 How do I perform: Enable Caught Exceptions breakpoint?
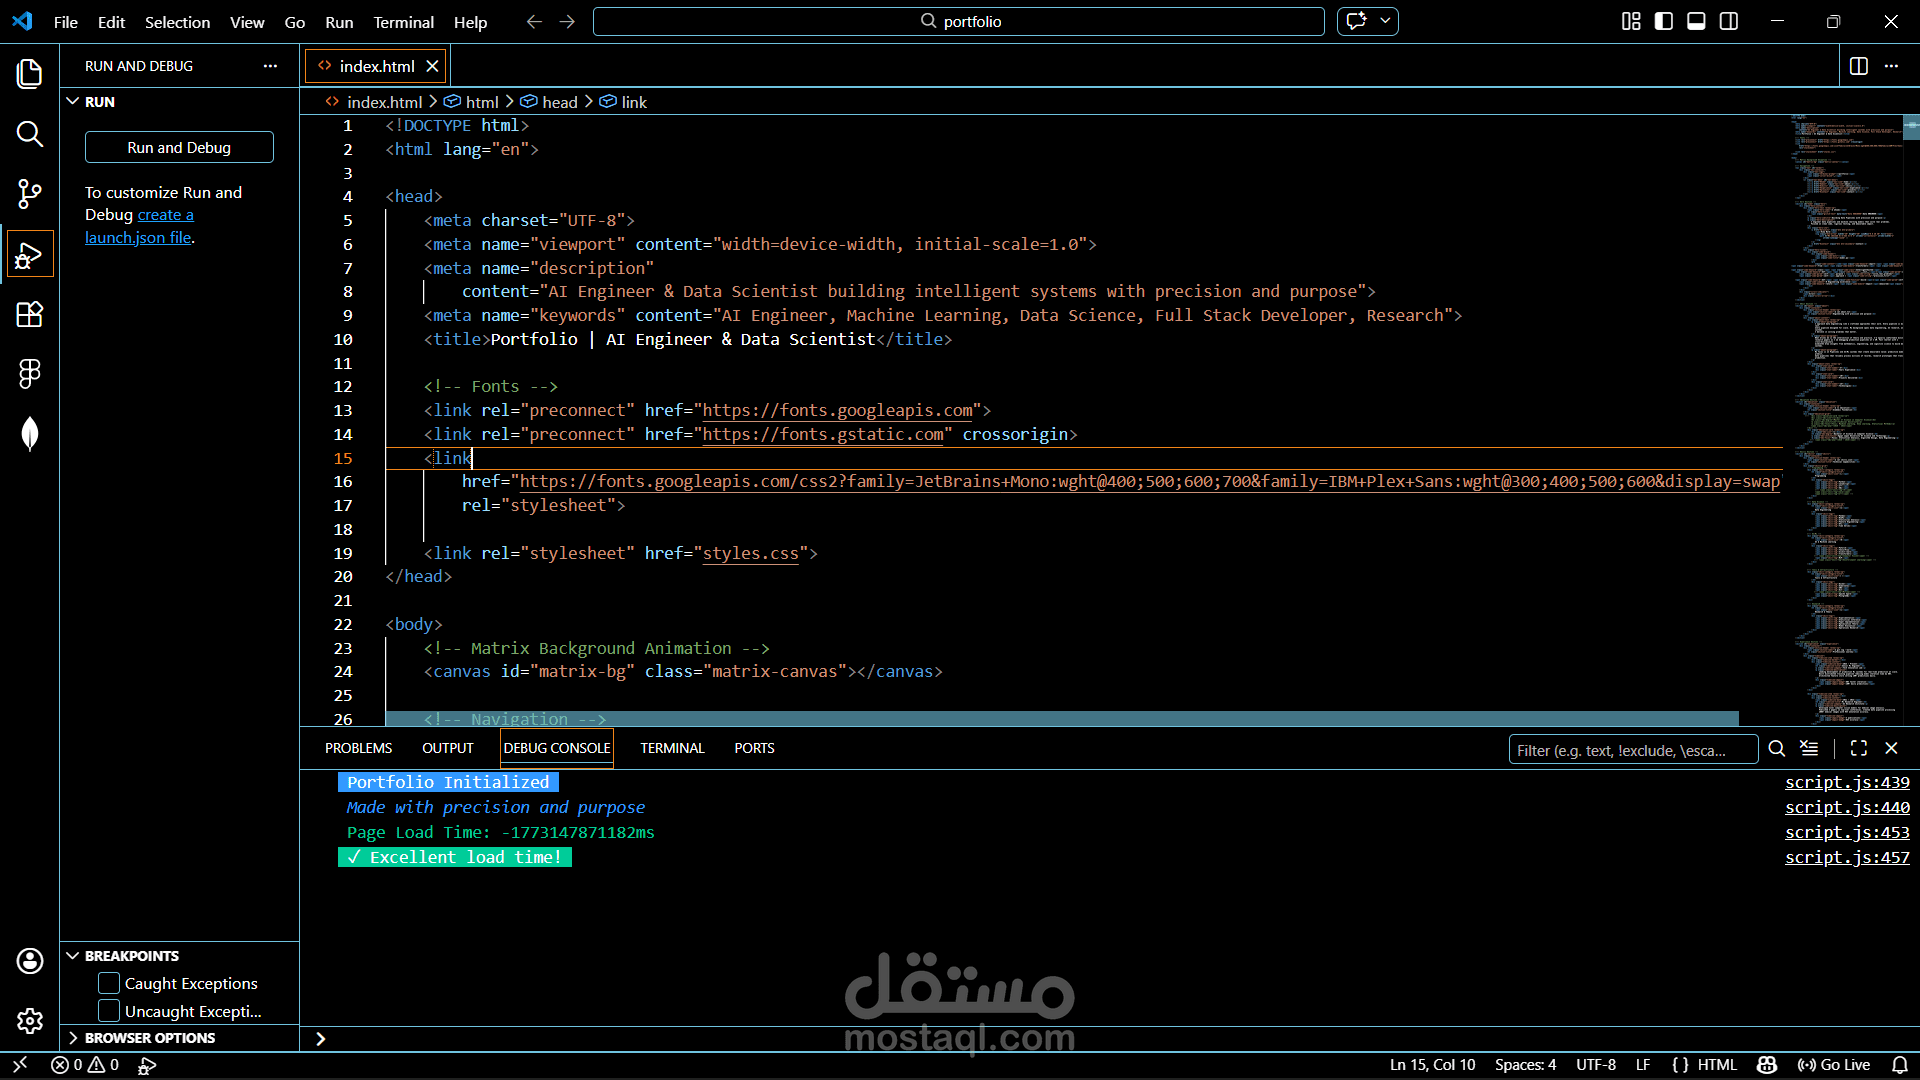tap(109, 984)
